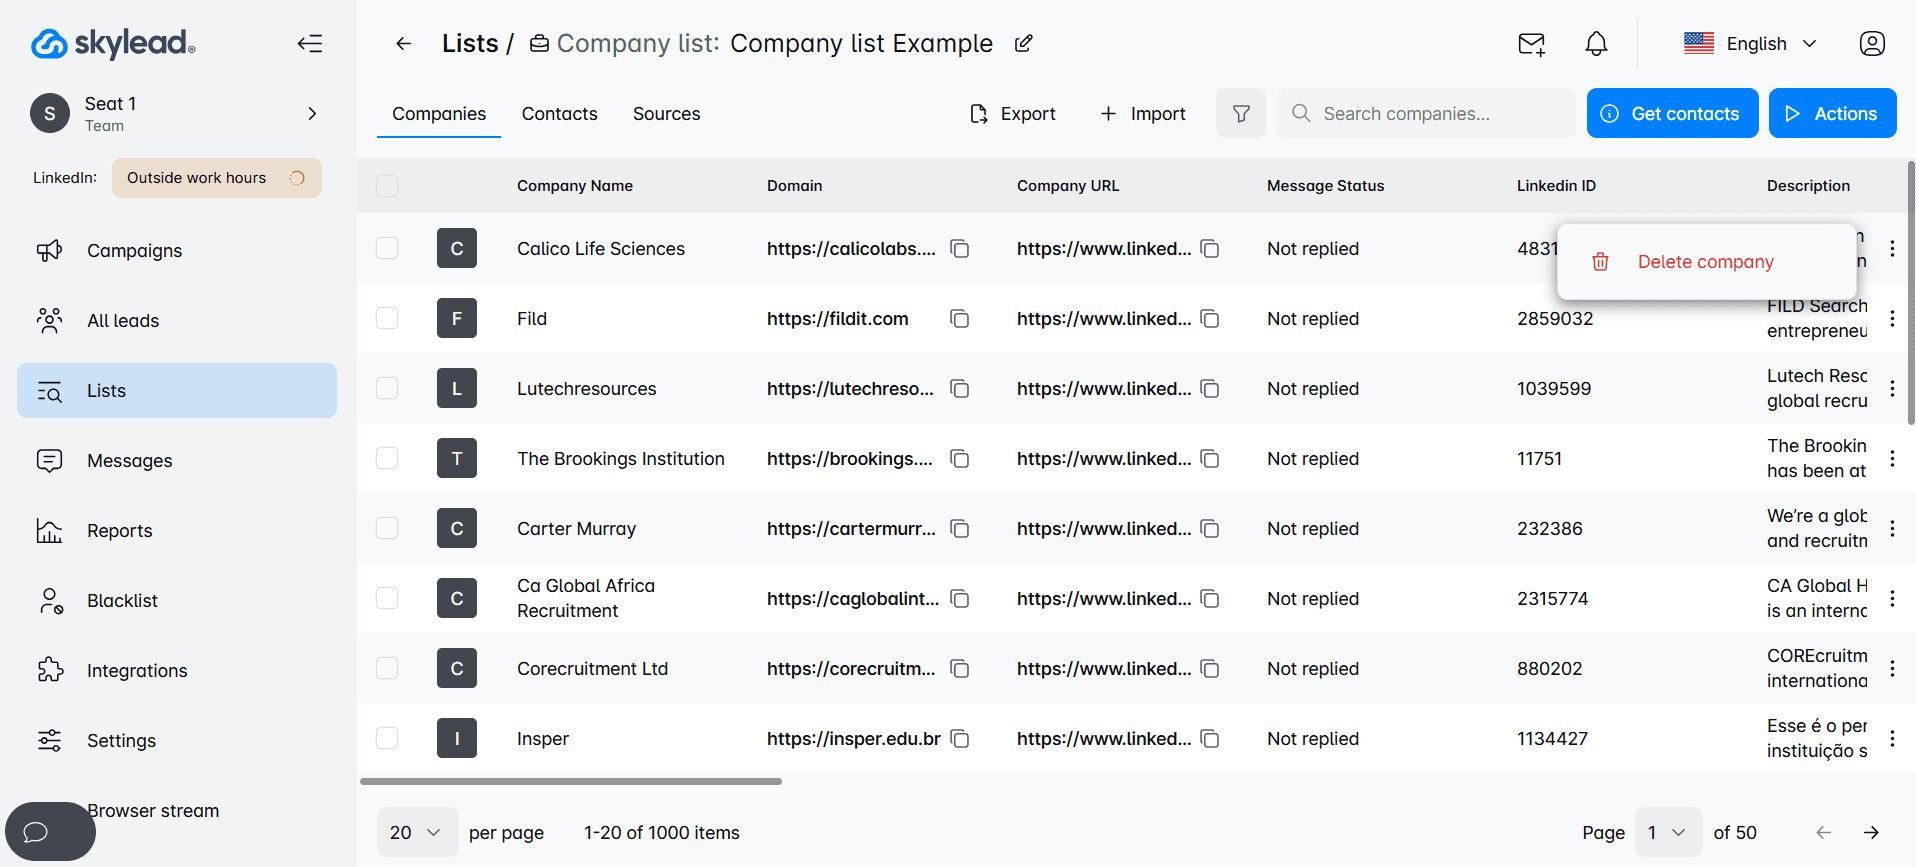The image size is (1916, 867).
Task: Switch to the Sources tab
Action: (666, 114)
